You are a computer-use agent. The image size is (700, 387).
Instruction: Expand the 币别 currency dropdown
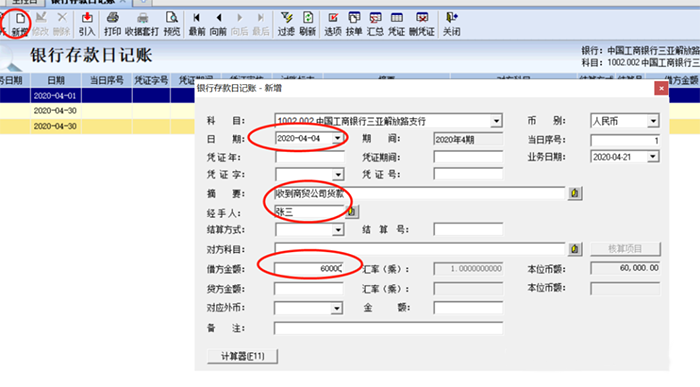[653, 121]
